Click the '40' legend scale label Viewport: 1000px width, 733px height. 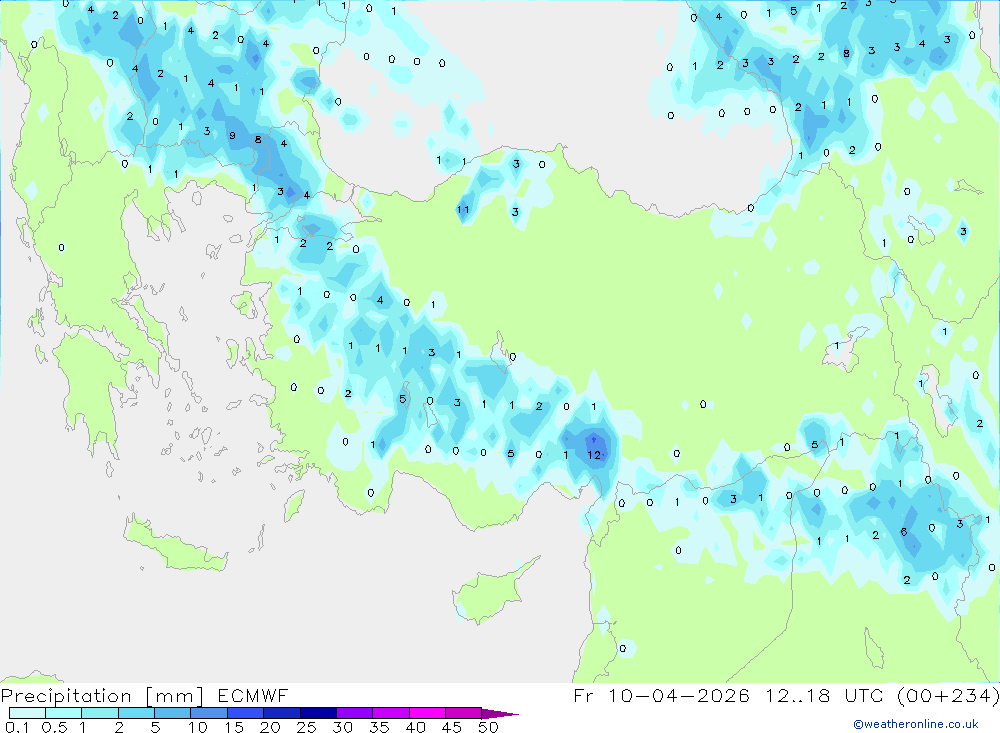415,727
